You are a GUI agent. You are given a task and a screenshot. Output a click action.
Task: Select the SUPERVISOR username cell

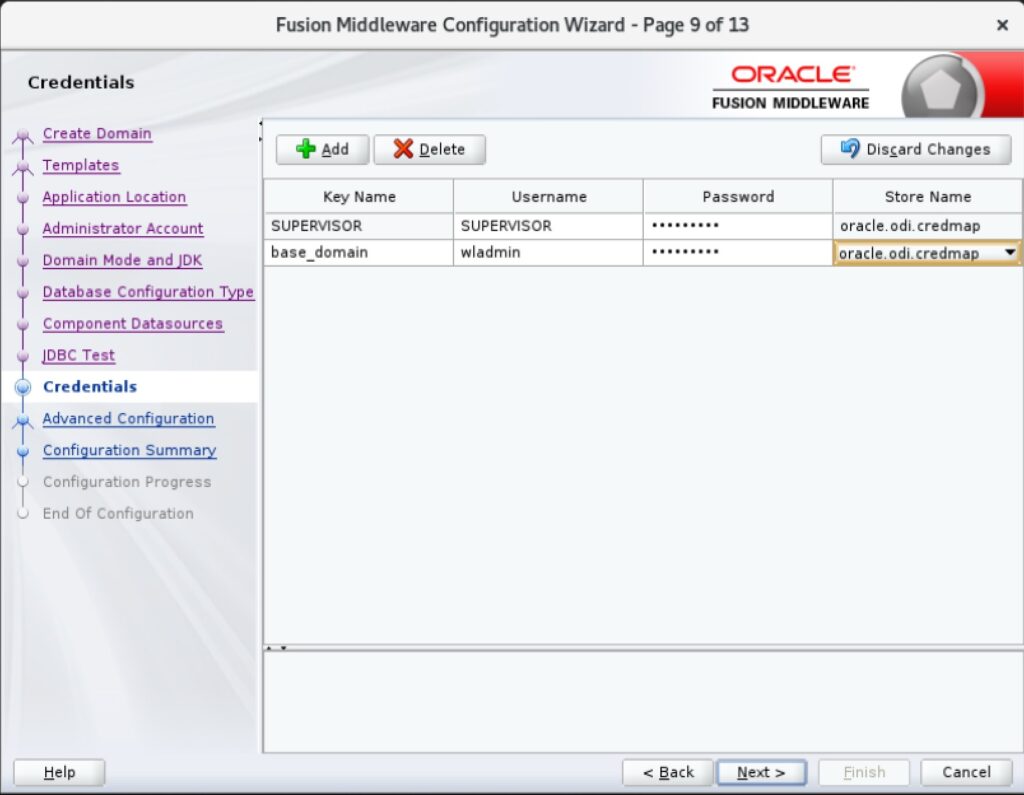click(549, 226)
